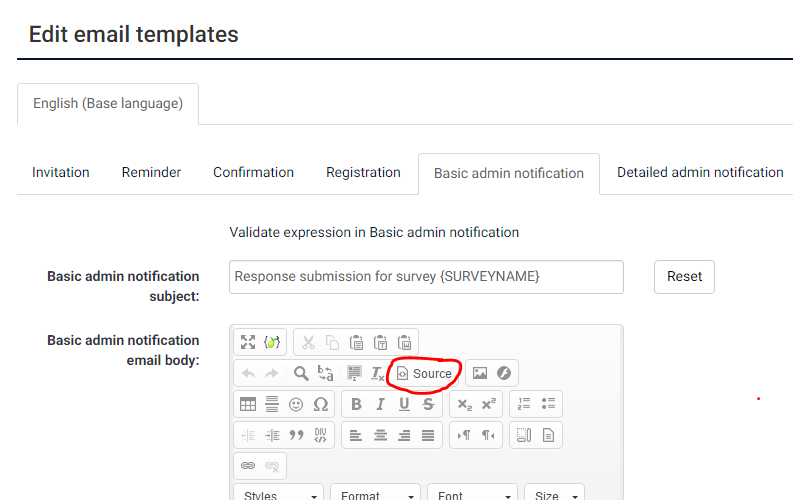Toggle underline formatting
The width and height of the screenshot is (793, 500).
404,404
